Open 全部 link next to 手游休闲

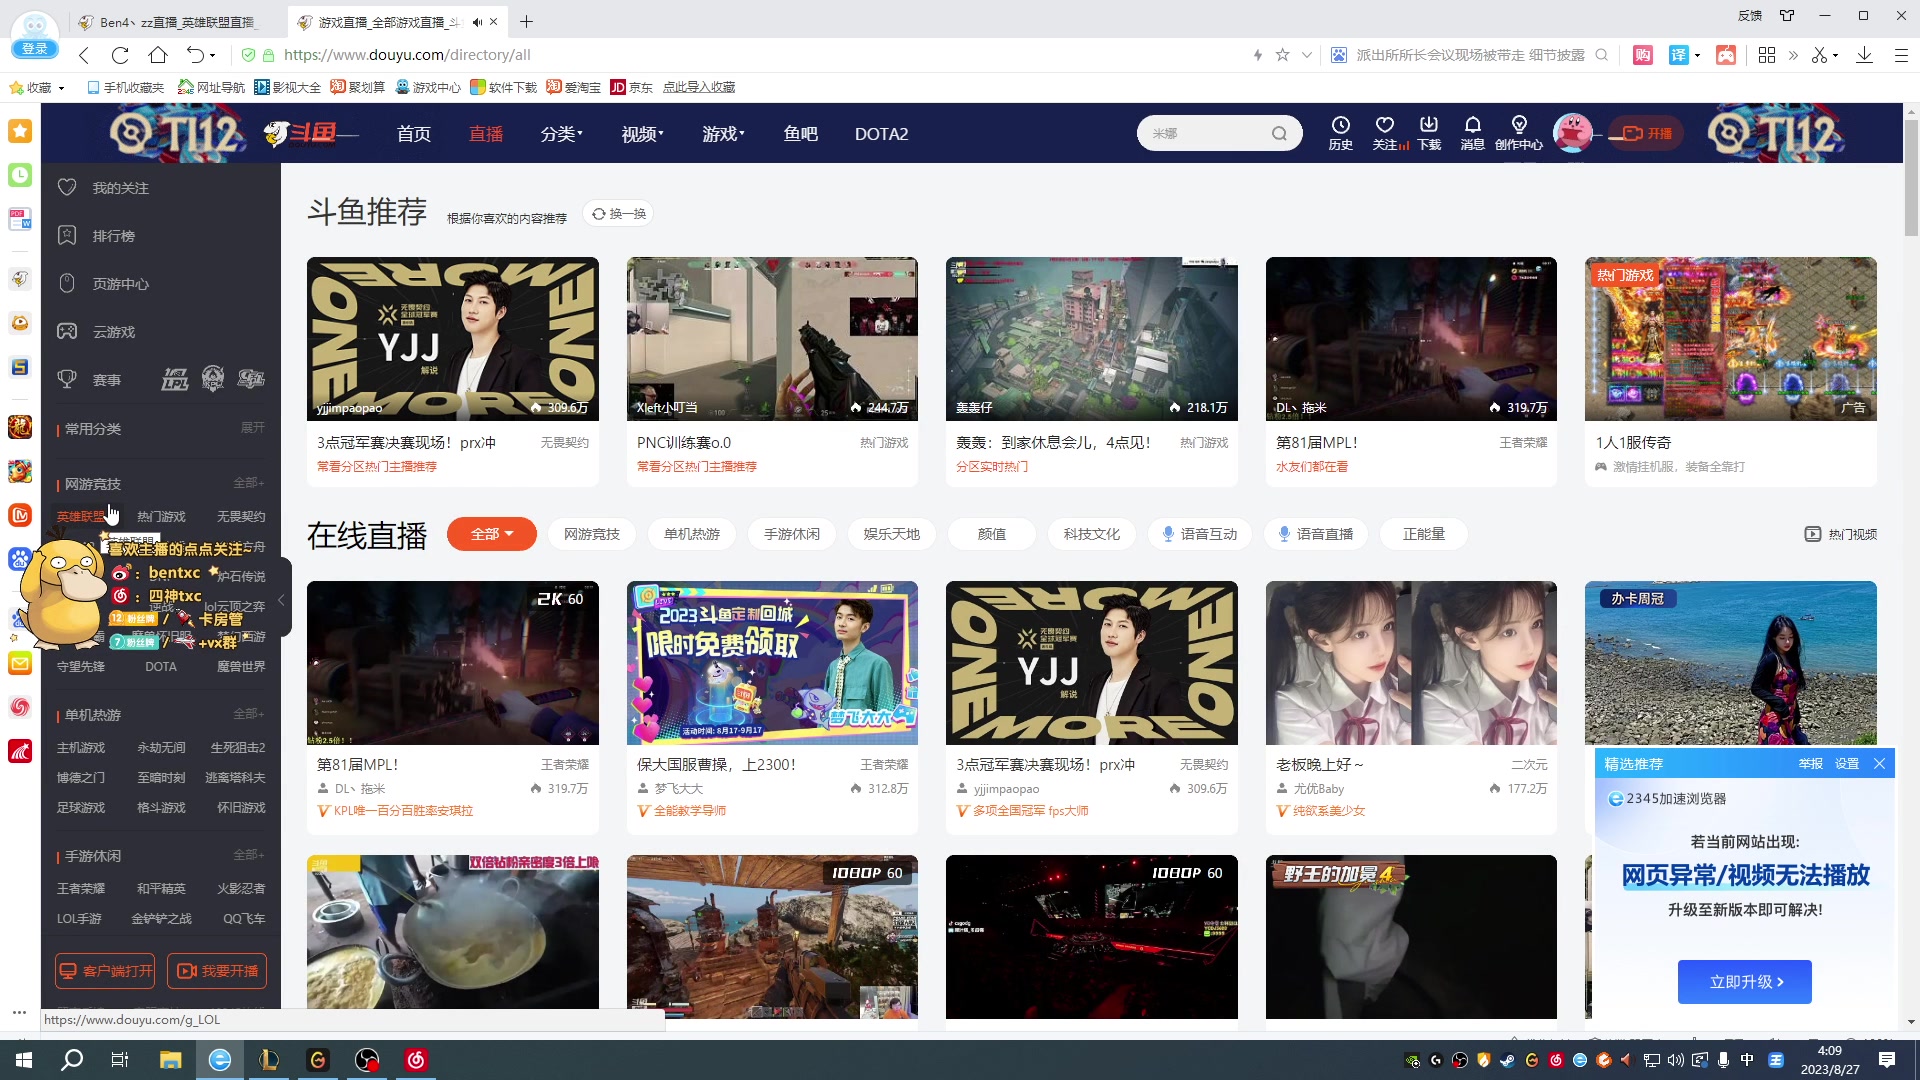(x=249, y=855)
